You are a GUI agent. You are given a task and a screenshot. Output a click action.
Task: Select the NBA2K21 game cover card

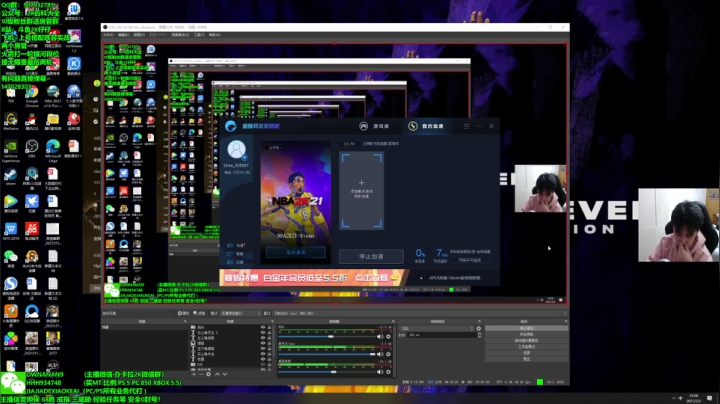click(296, 202)
